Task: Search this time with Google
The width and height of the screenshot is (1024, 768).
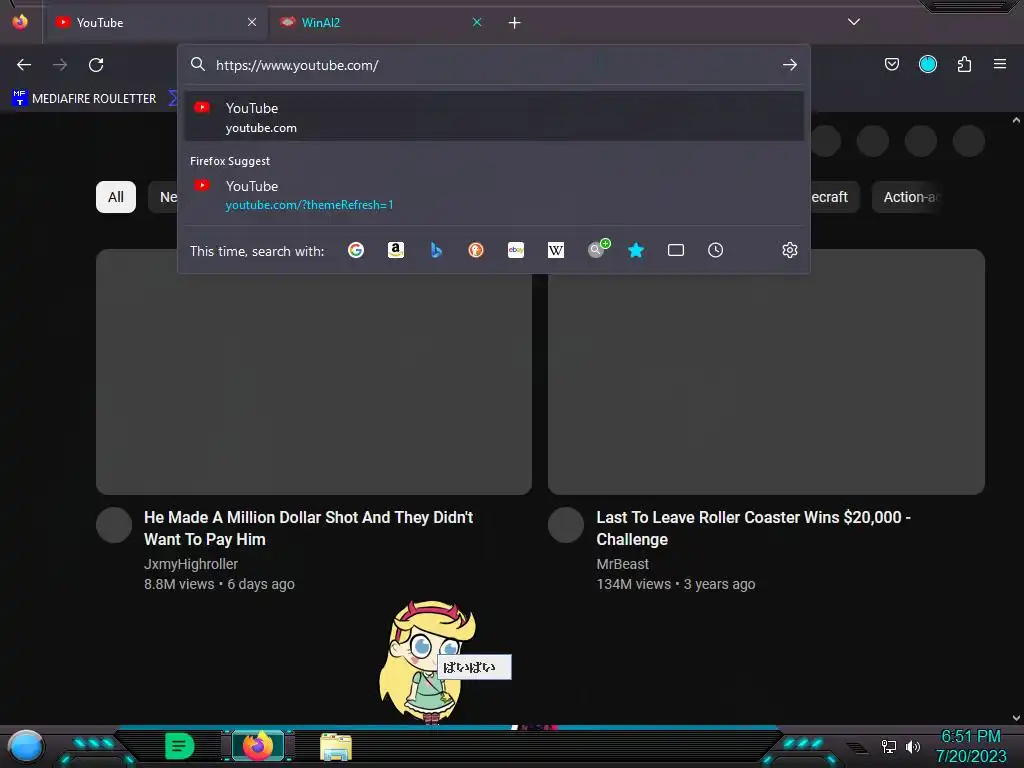Action: point(356,250)
